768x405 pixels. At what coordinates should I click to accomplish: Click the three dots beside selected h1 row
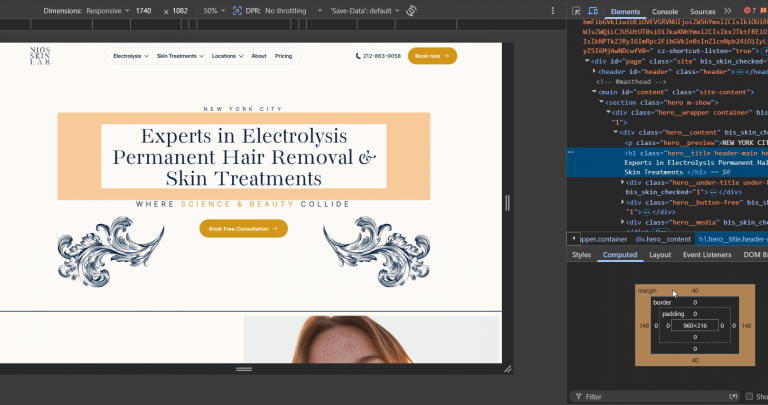[570, 152]
